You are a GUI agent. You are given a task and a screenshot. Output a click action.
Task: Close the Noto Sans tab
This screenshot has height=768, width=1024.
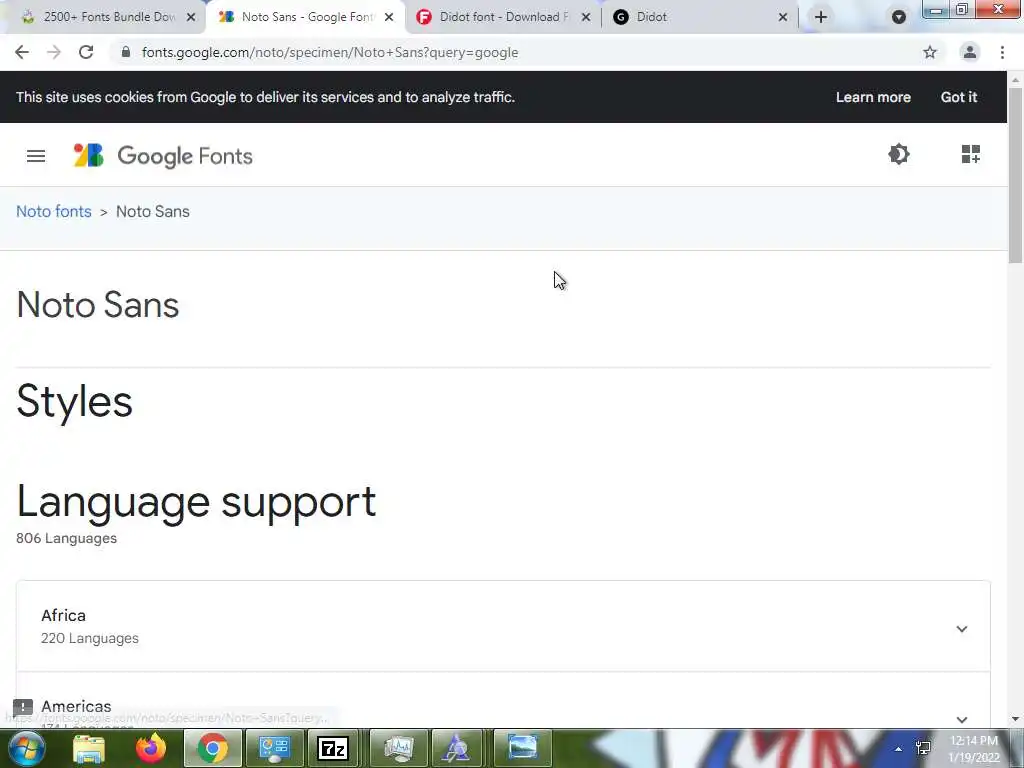(x=389, y=17)
